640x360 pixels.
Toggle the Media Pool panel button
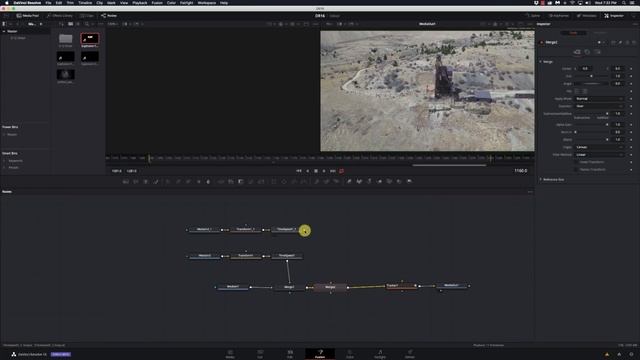point(27,16)
